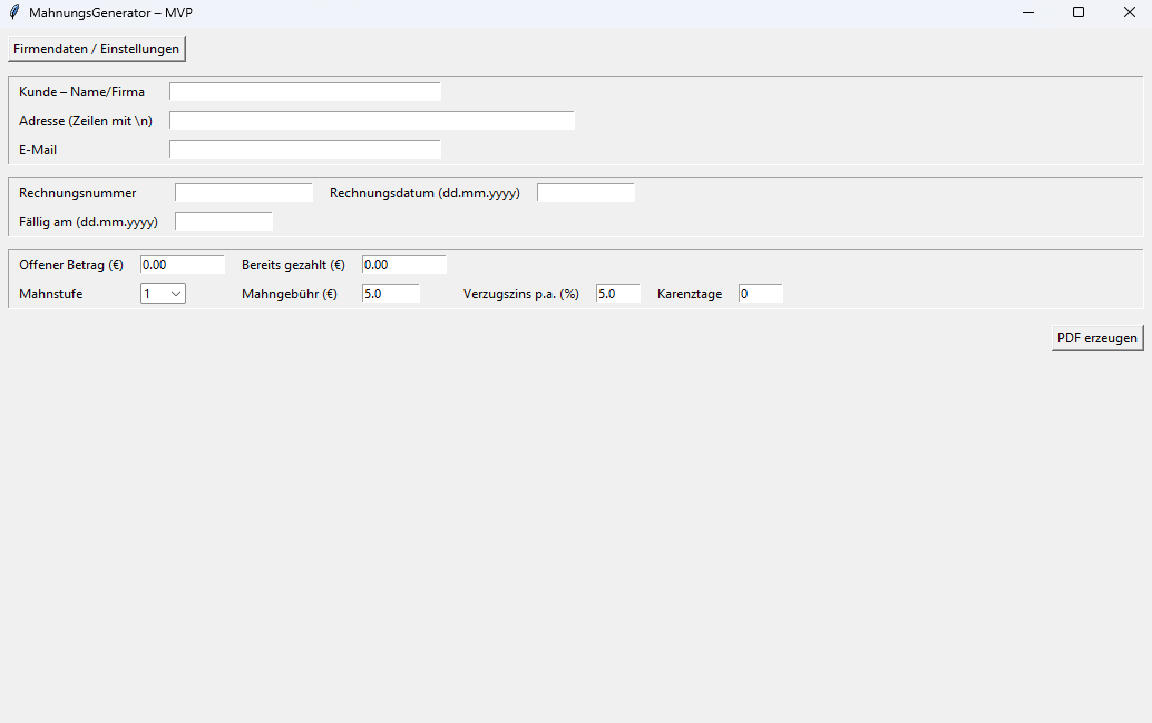Focus the Rechnungsdatum date field
Image resolution: width=1152 pixels, height=723 pixels.
[585, 193]
